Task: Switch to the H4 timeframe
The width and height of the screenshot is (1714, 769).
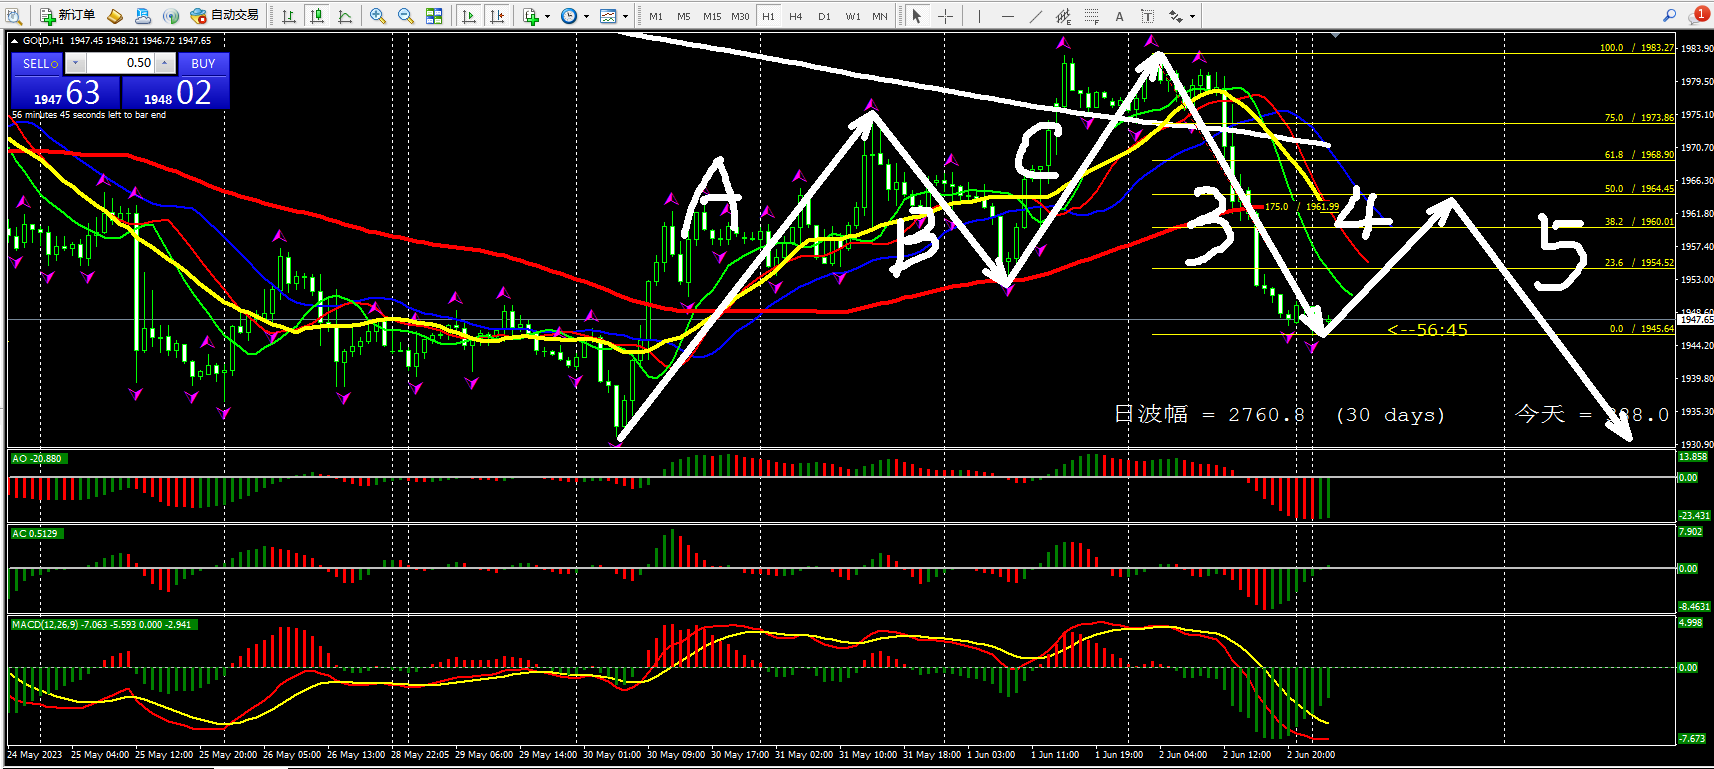Action: point(795,16)
